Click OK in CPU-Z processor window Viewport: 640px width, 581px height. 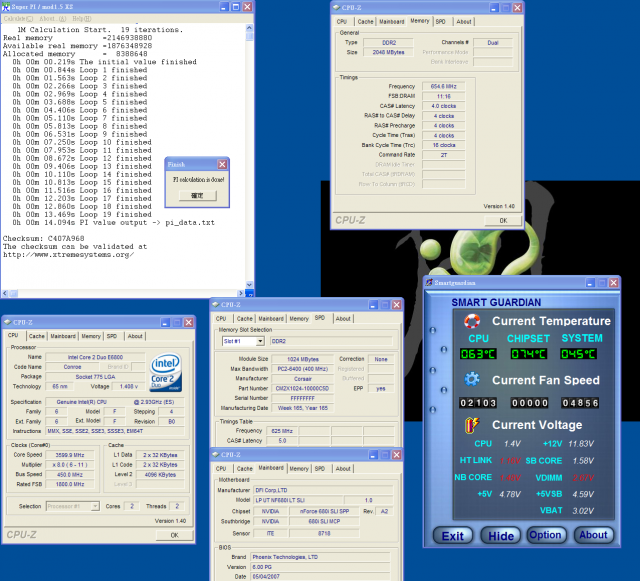point(174,535)
